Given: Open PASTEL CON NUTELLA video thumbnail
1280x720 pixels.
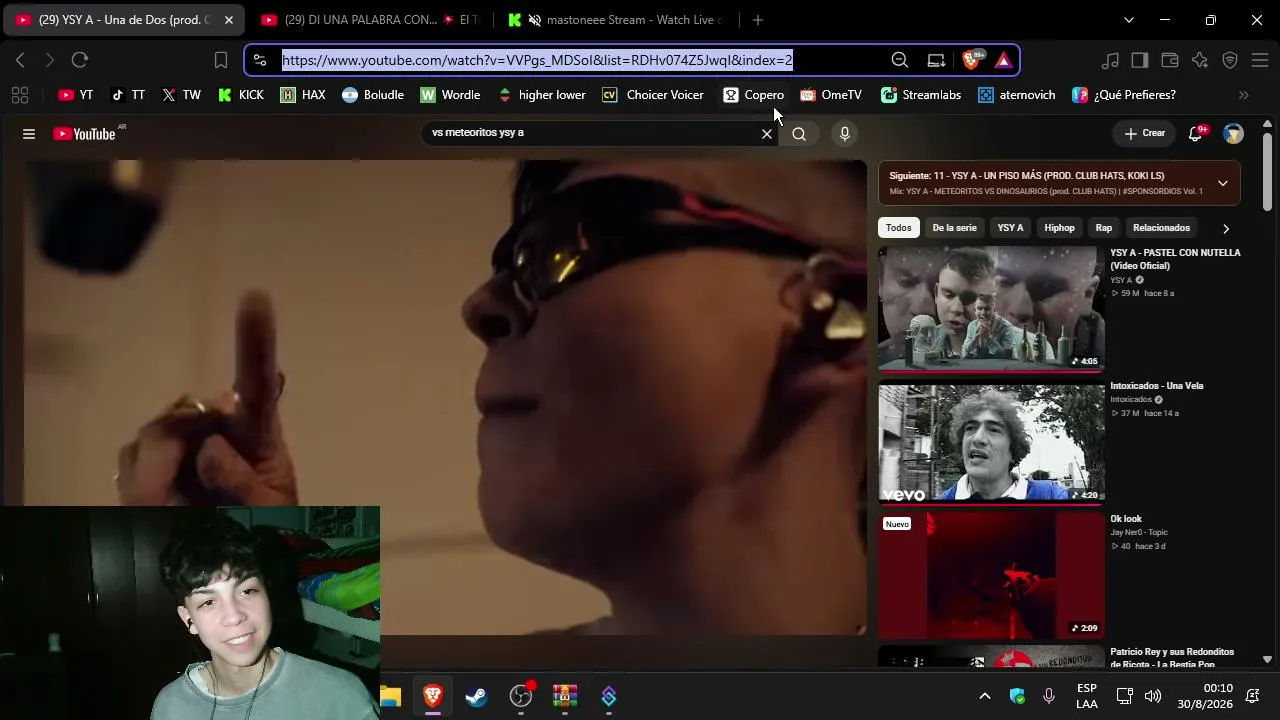Looking at the screenshot, I should pyautogui.click(x=991, y=309).
